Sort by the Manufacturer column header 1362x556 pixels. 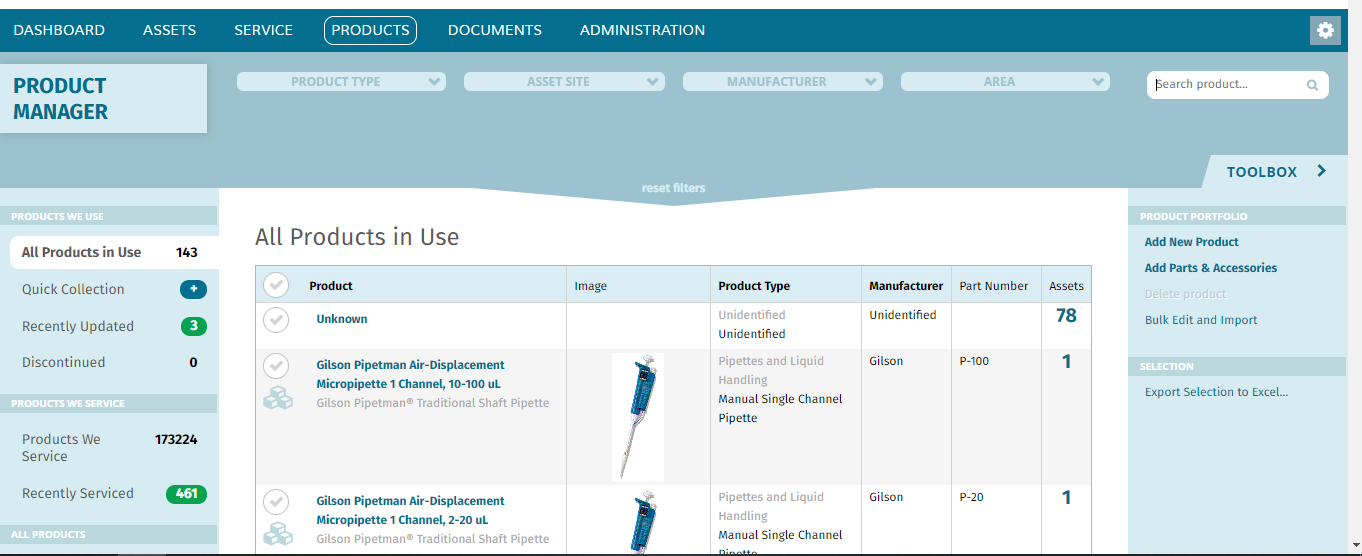click(x=906, y=286)
